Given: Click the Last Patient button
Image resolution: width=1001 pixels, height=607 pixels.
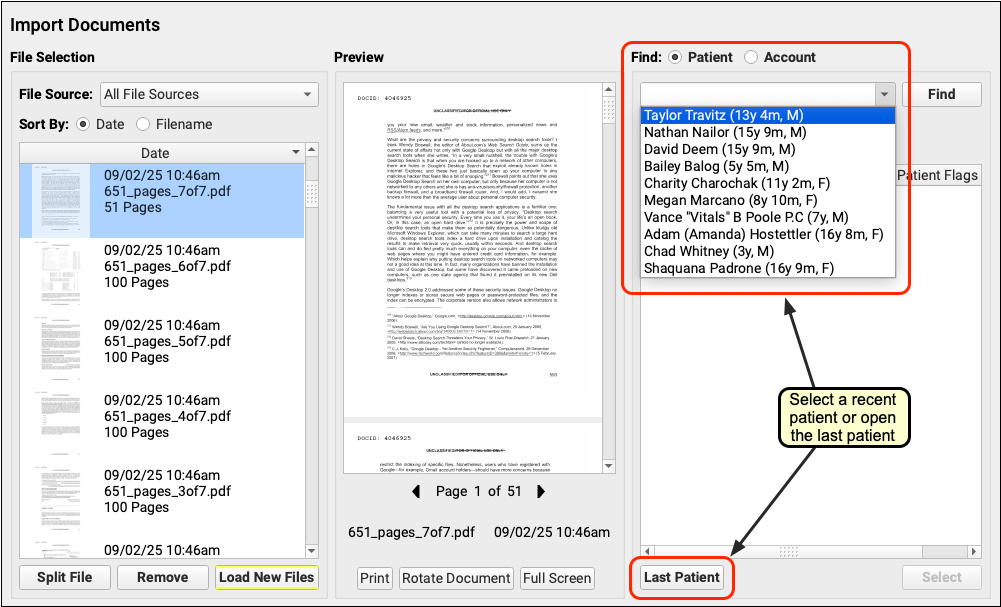Looking at the screenshot, I should pyautogui.click(x=682, y=578).
